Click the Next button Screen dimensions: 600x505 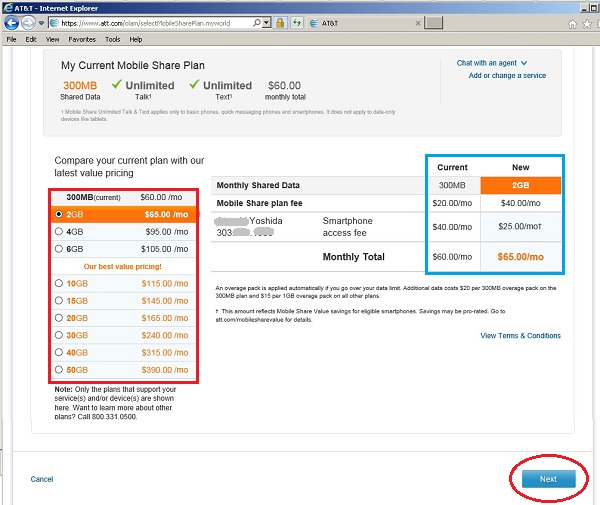point(548,479)
